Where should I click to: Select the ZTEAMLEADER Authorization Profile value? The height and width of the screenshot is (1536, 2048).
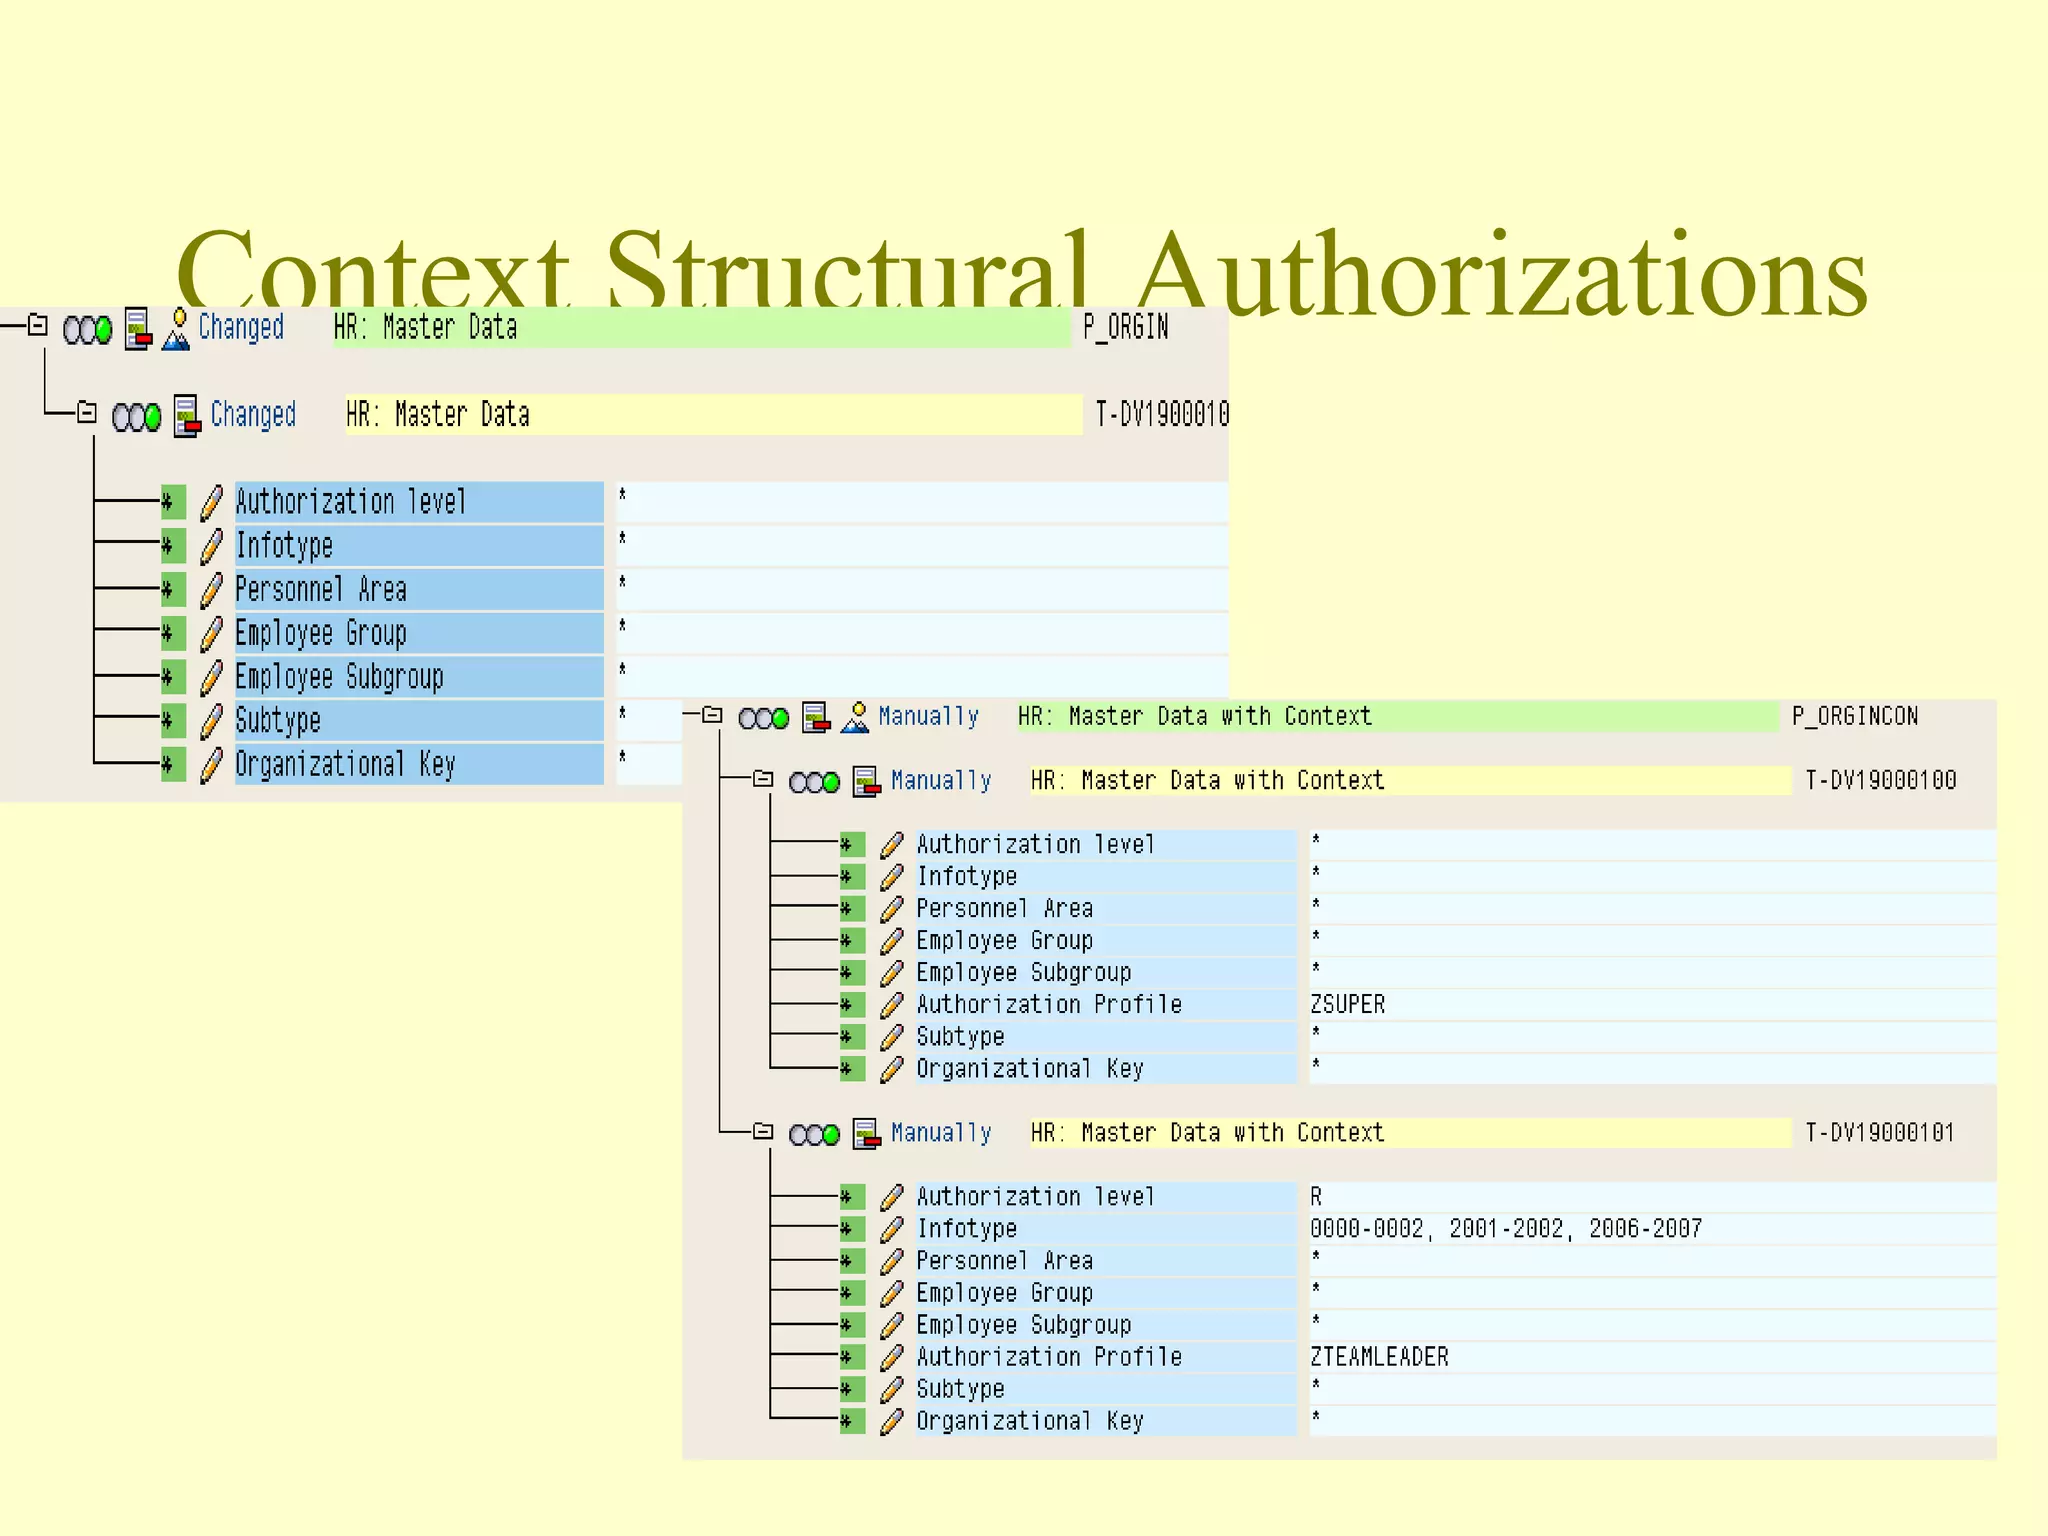(x=1379, y=1357)
